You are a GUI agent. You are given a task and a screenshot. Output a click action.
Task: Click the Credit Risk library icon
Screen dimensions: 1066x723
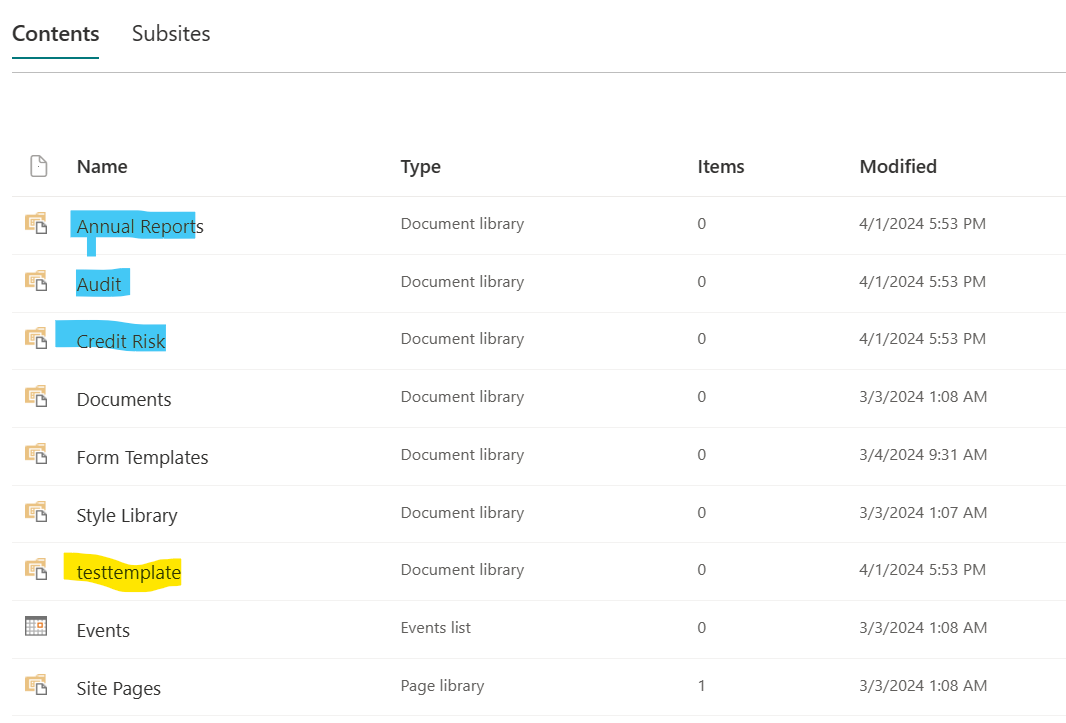(x=36, y=338)
